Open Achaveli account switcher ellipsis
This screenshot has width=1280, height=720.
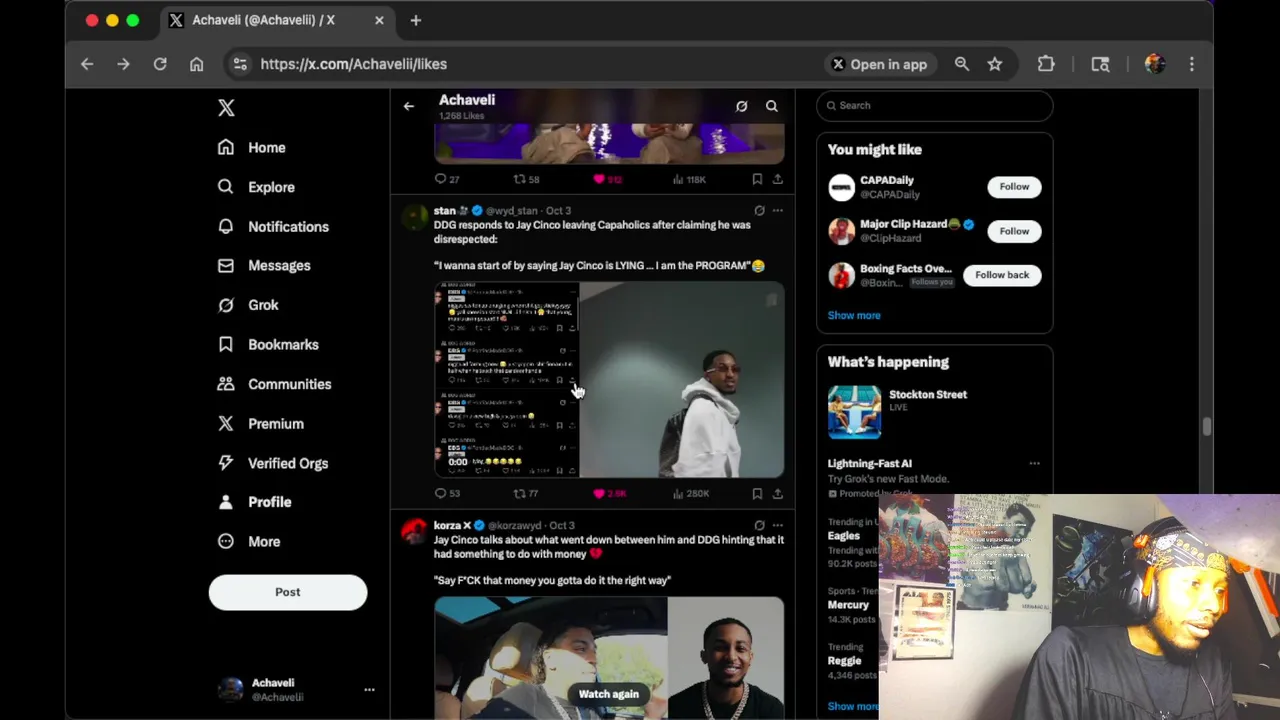(x=369, y=689)
